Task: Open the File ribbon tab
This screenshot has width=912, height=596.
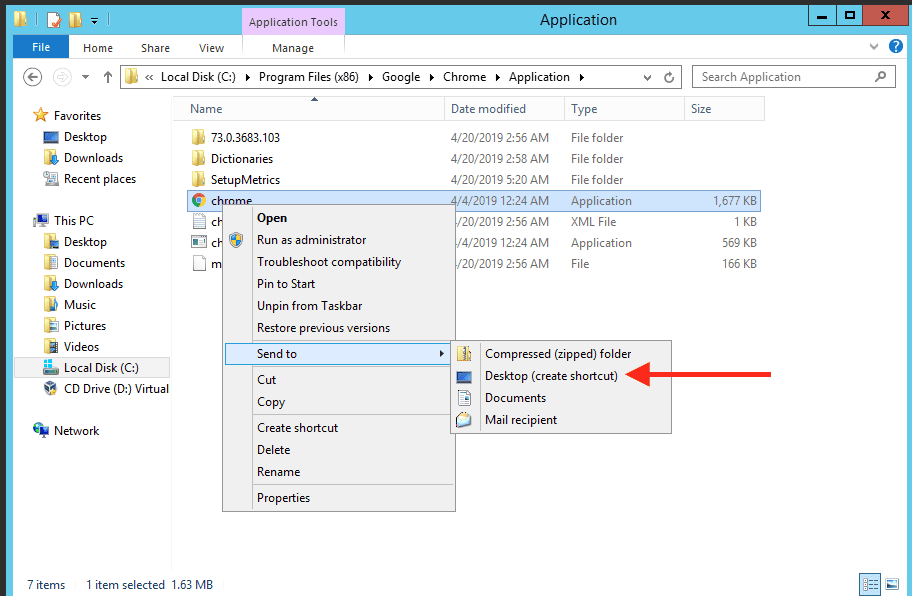Action: click(41, 47)
